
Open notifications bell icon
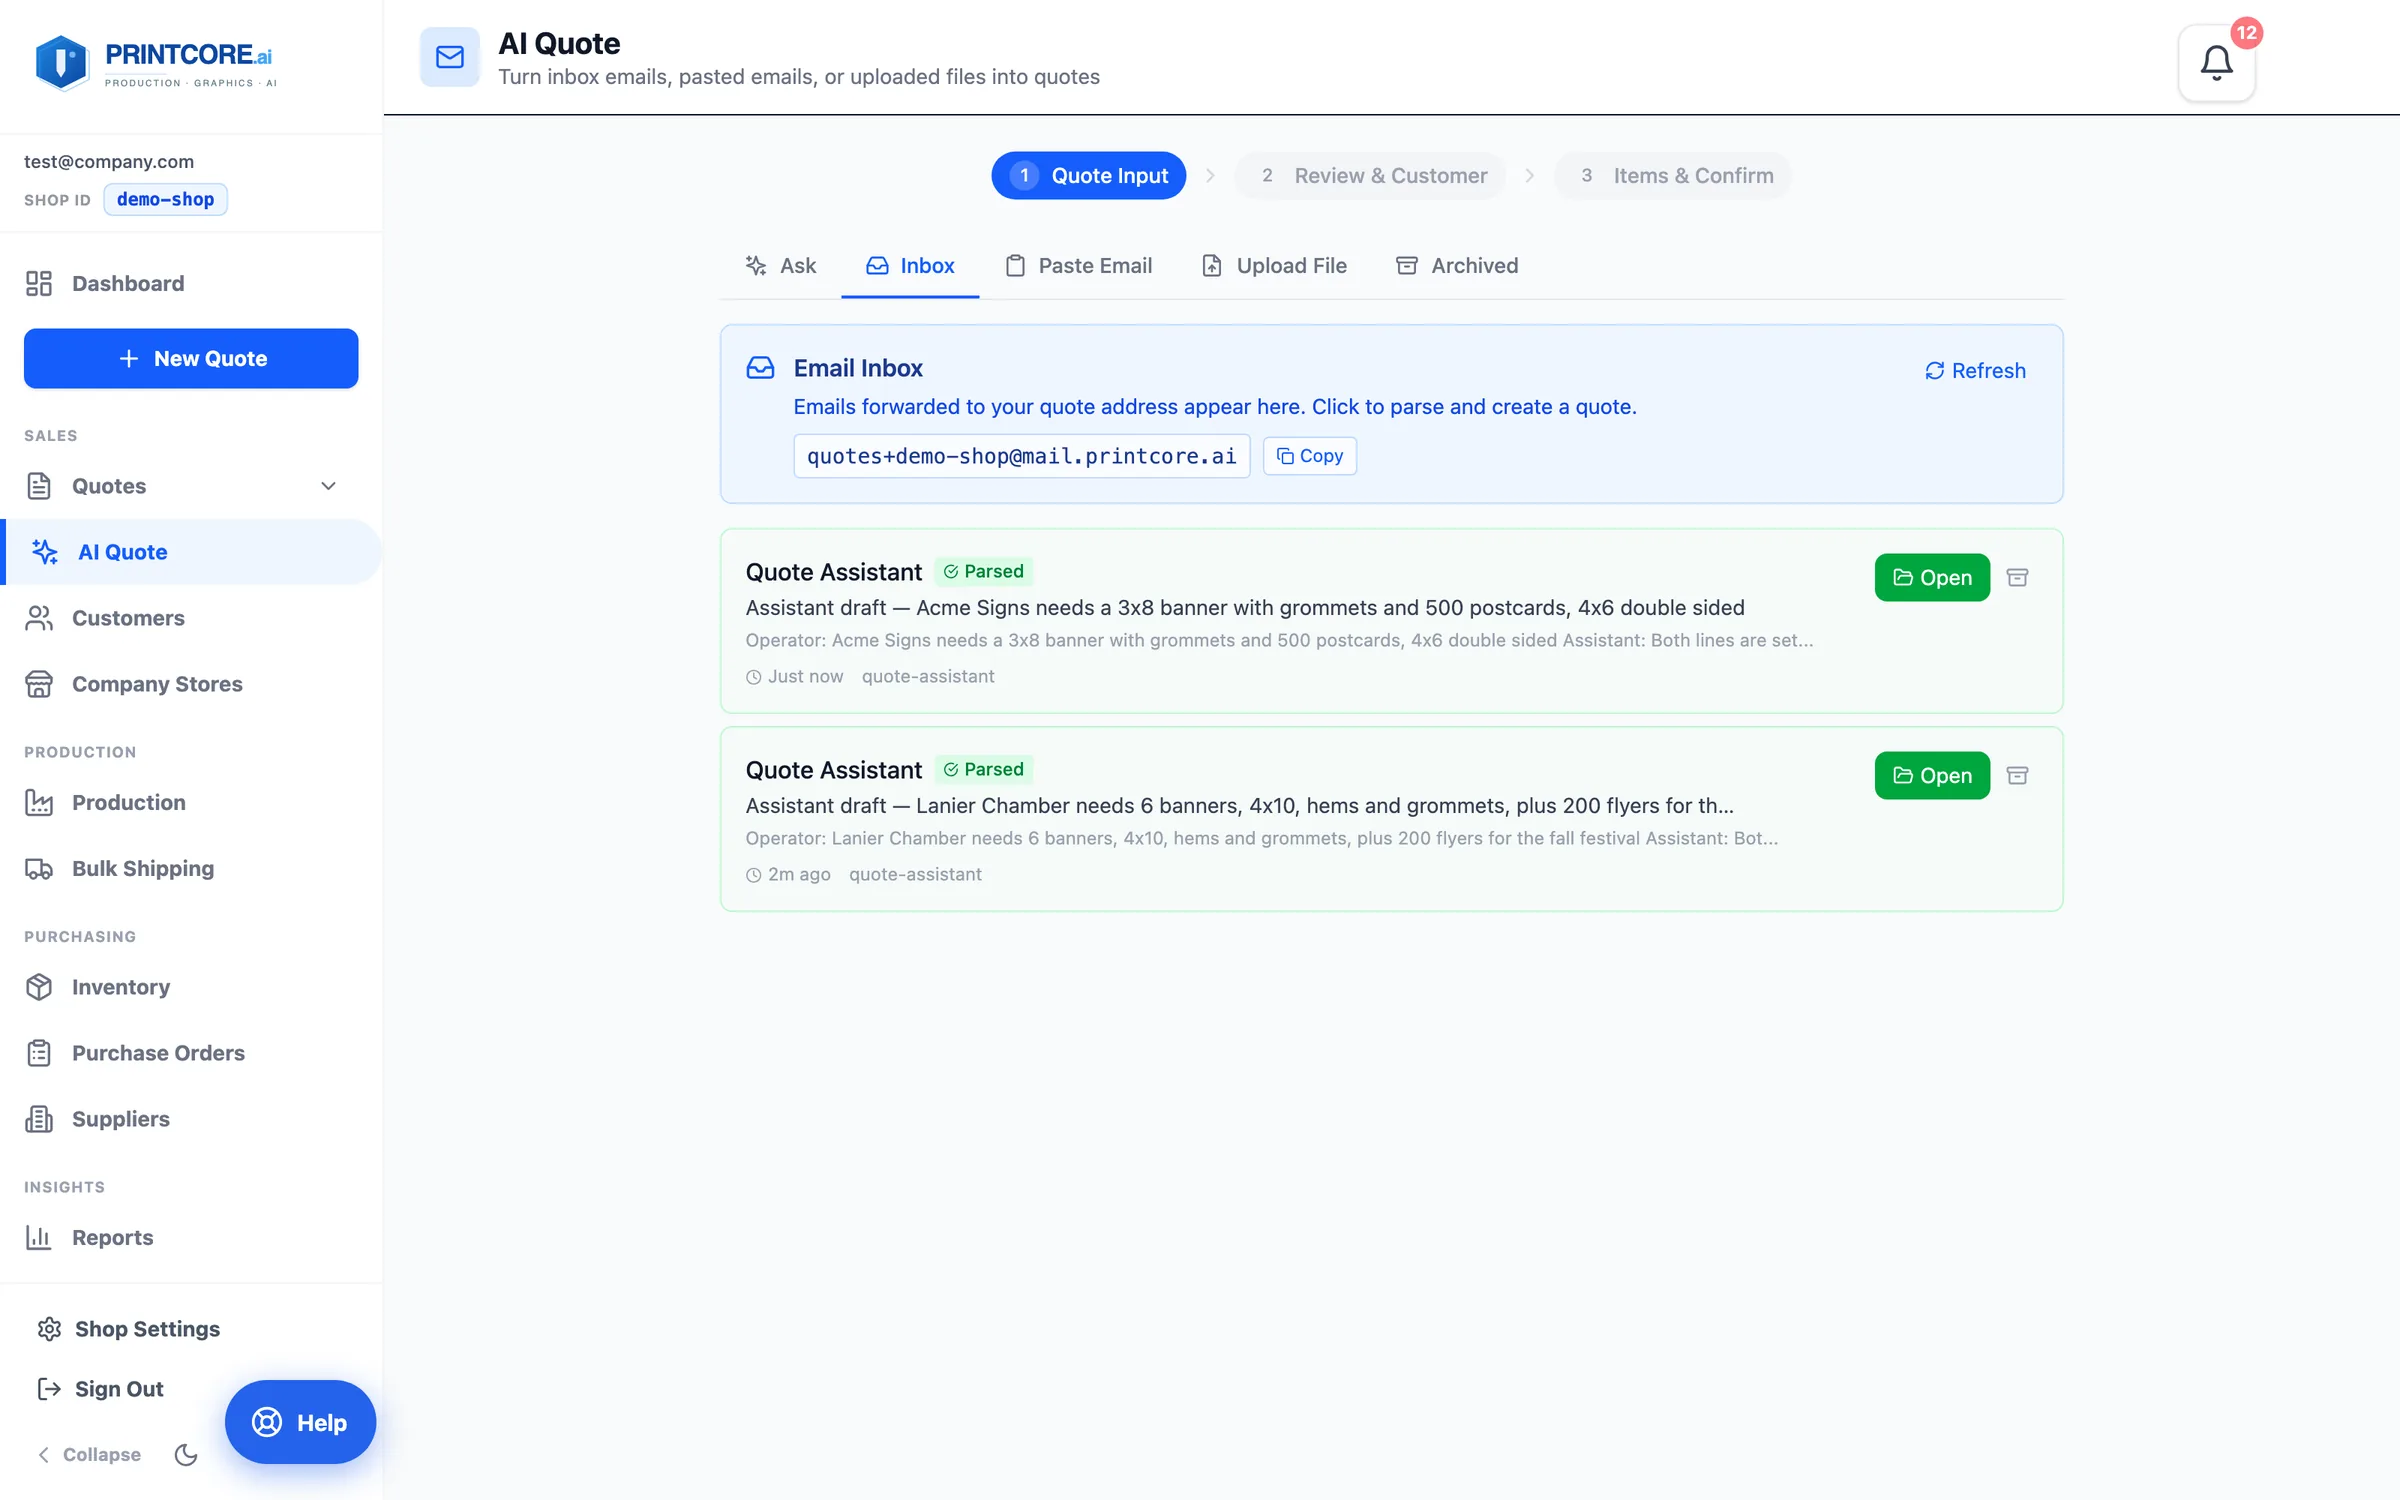(2216, 63)
